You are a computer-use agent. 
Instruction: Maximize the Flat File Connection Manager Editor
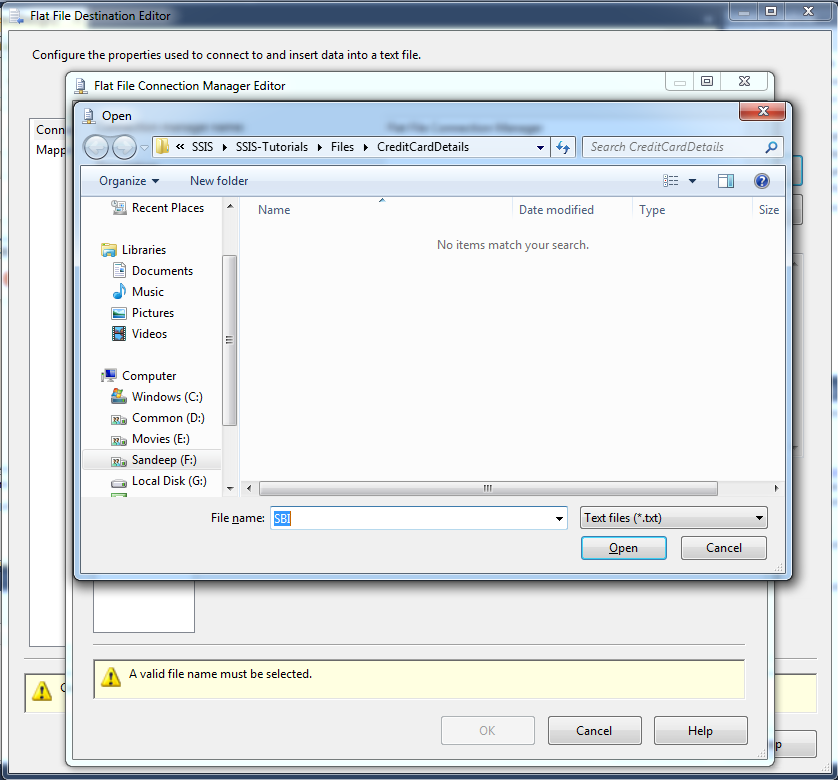coord(707,81)
